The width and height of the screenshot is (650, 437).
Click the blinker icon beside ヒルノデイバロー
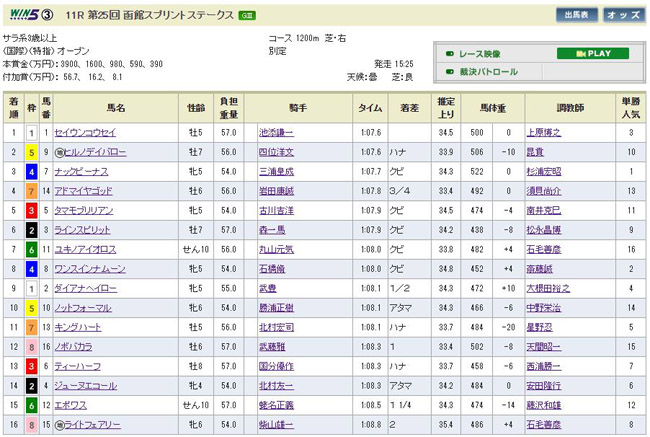click(x=61, y=152)
